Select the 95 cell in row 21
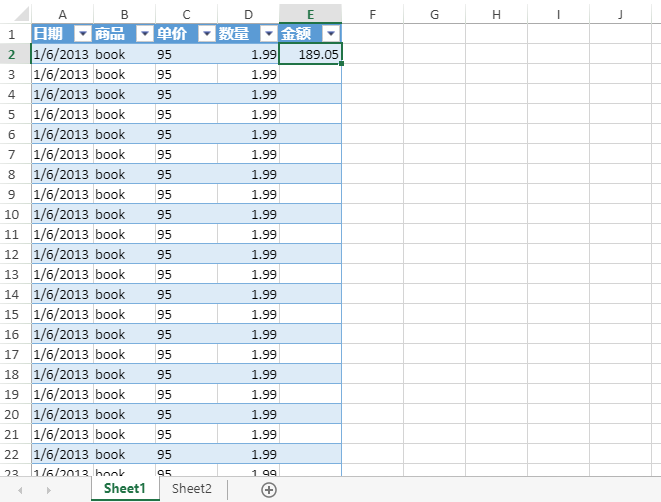Viewport: 661px width, 502px height. click(x=186, y=434)
